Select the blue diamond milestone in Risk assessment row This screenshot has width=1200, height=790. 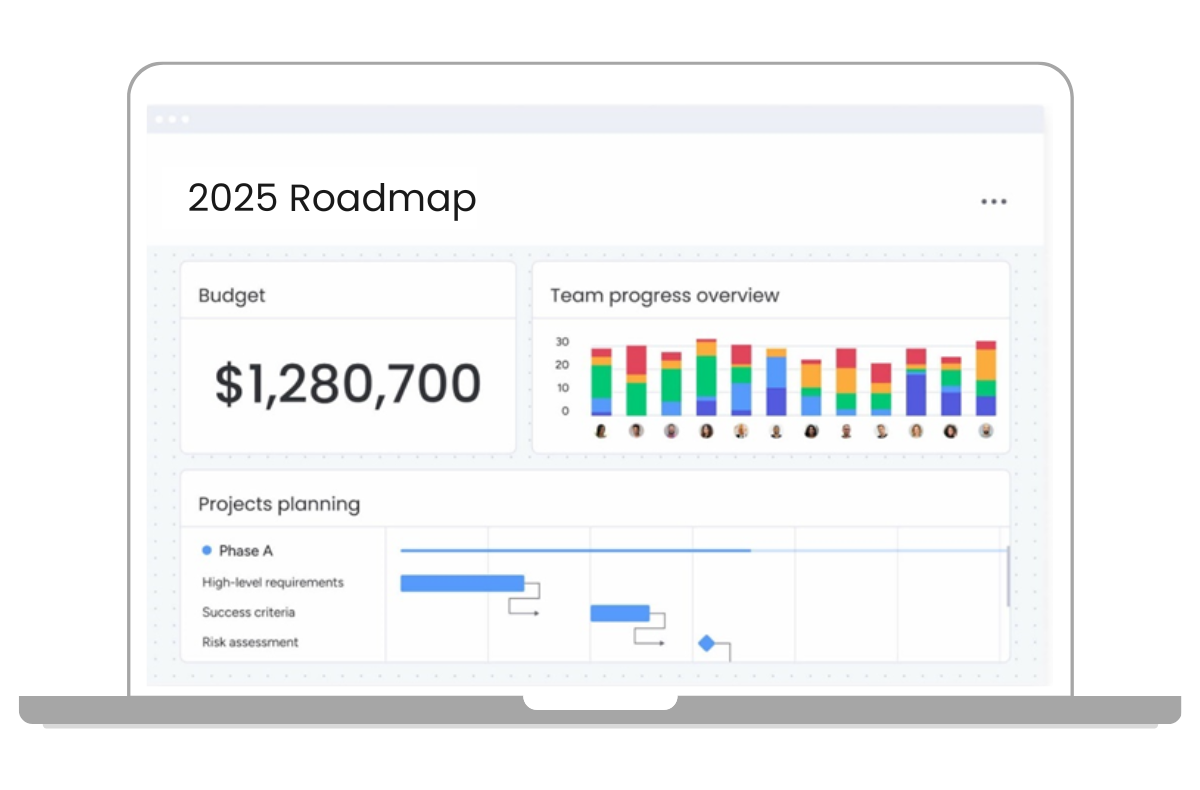(706, 643)
